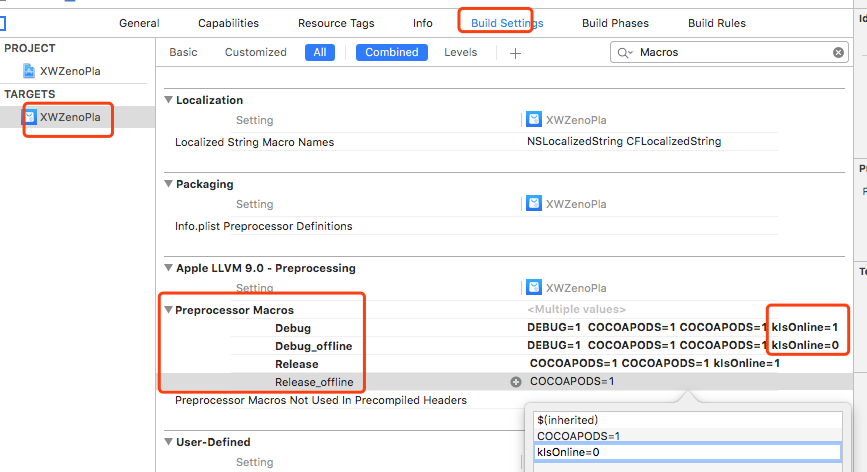The image size is (867, 472).
Task: Select the Release configuration row
Action: pyautogui.click(x=297, y=364)
